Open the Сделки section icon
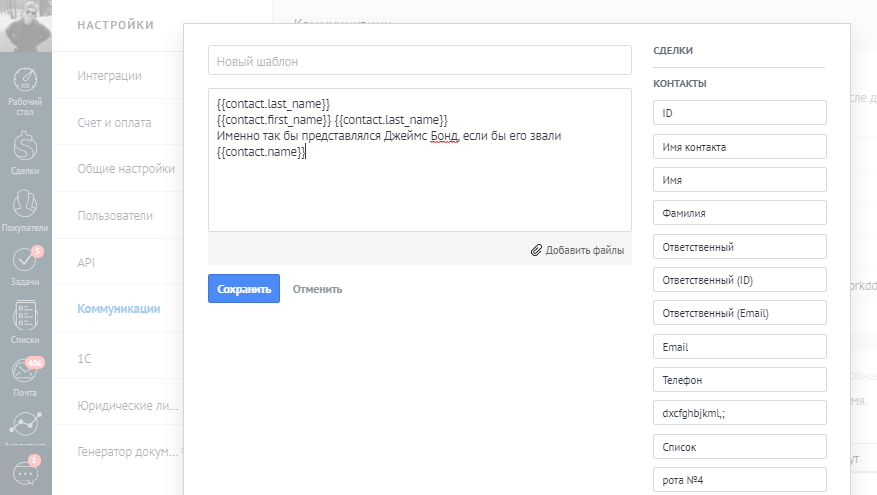 [26, 147]
